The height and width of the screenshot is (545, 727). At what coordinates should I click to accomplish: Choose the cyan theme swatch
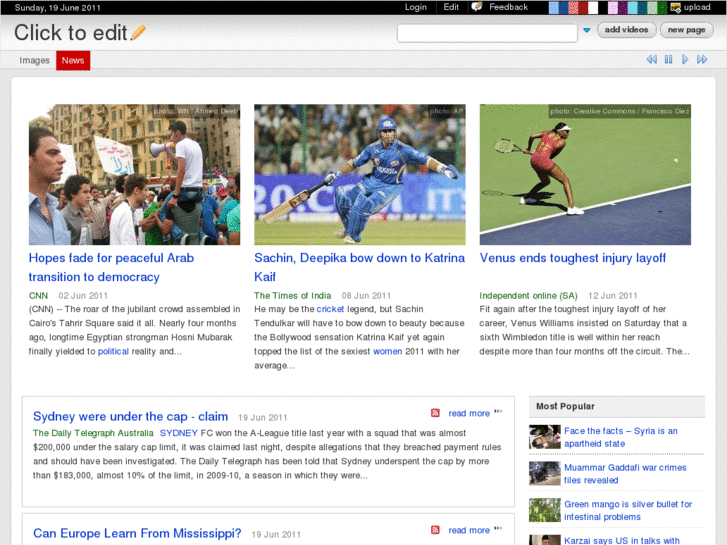633,7
